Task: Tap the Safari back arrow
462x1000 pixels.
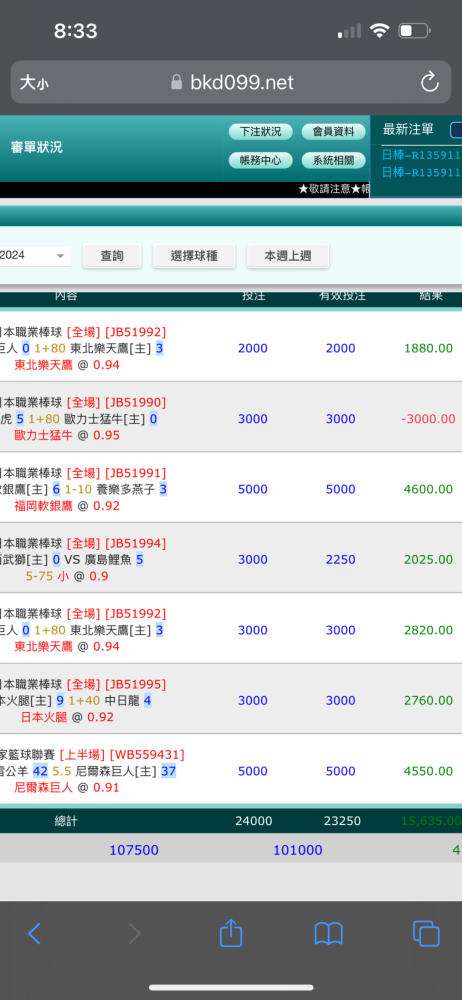Action: point(34,934)
